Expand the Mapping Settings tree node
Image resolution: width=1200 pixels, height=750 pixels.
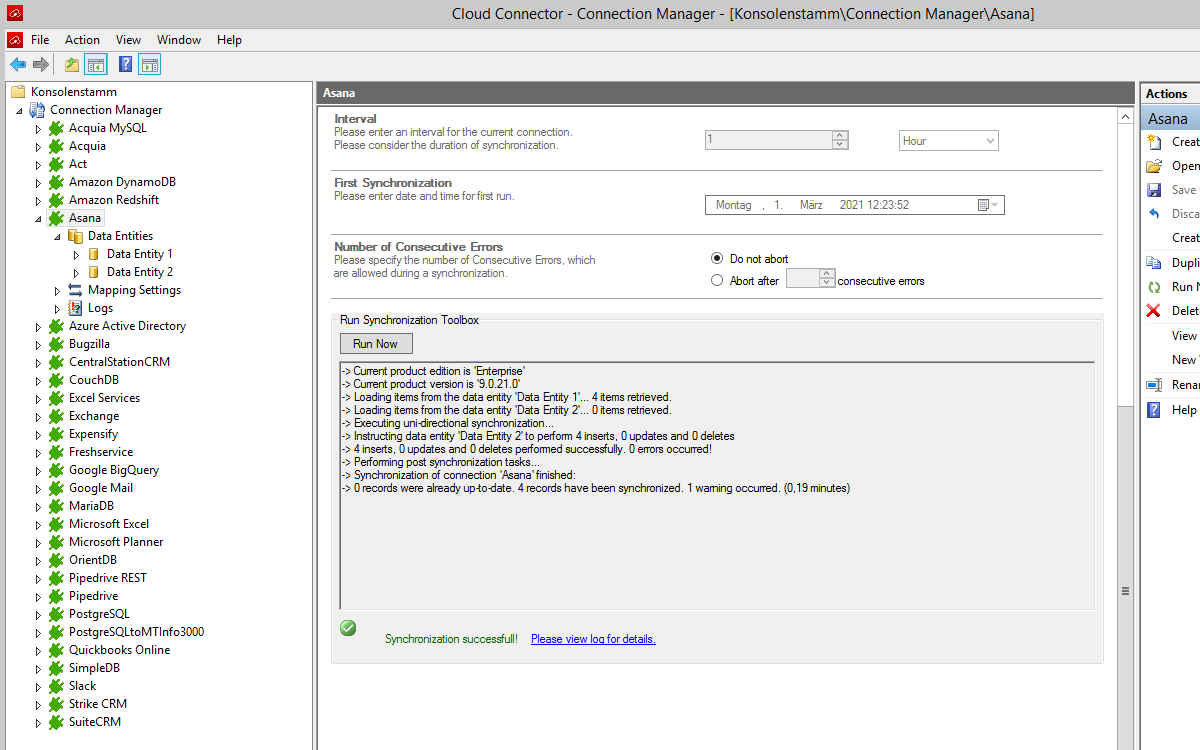pos(58,291)
